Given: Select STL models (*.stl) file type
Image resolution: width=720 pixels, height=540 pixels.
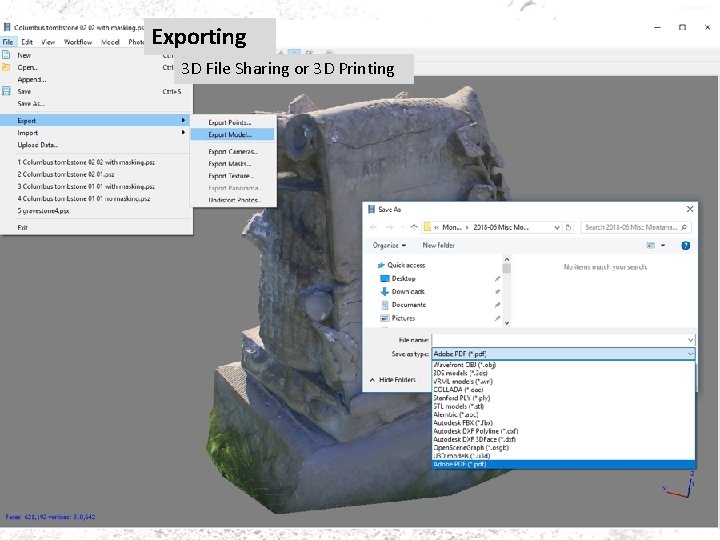Looking at the screenshot, I should point(563,406).
